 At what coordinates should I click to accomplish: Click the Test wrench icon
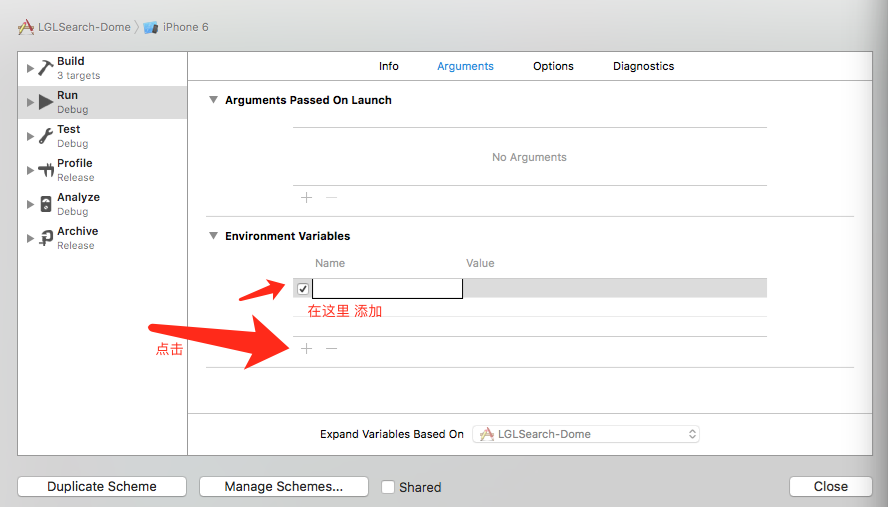click(46, 136)
